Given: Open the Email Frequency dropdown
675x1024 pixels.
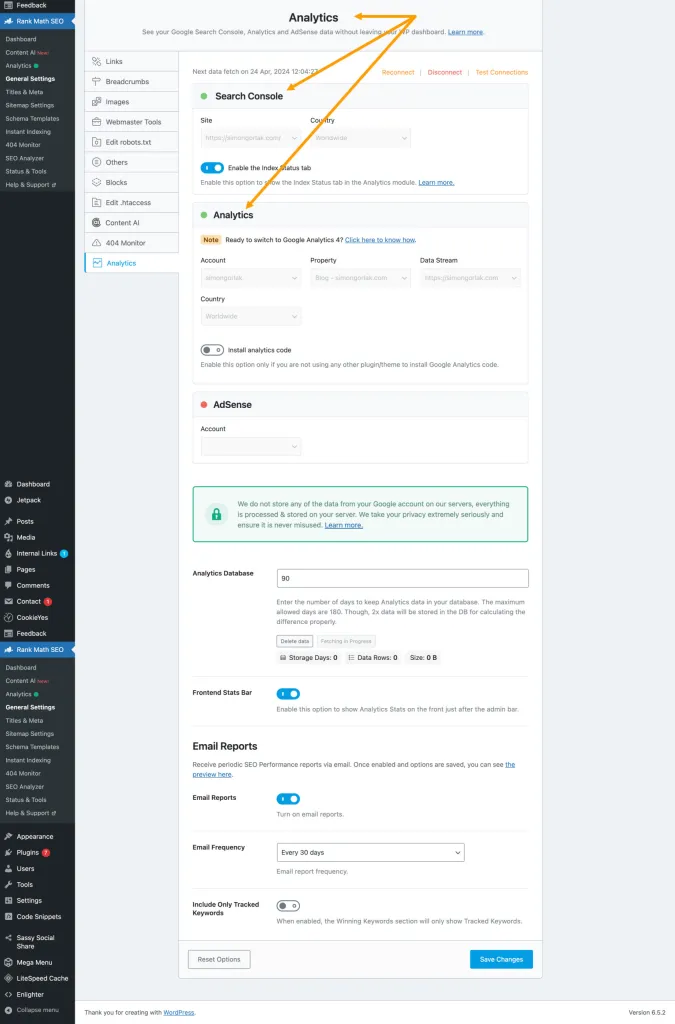Looking at the screenshot, I should coord(370,852).
